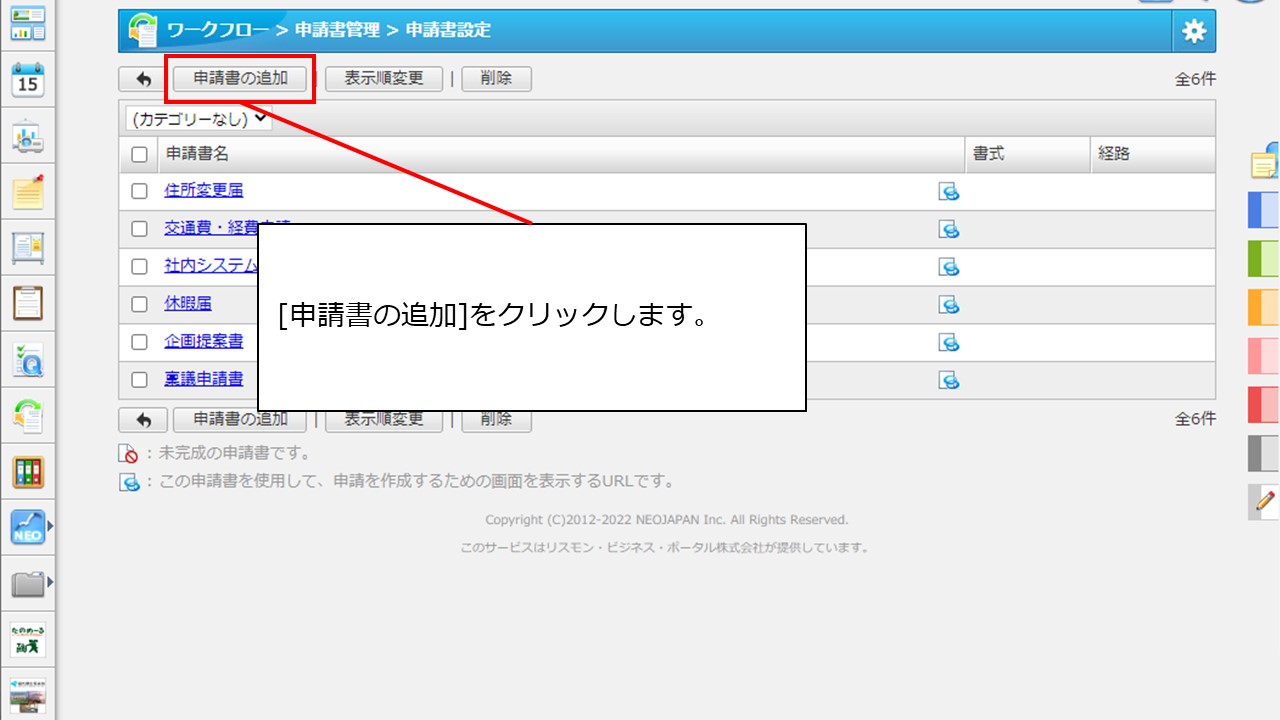Image resolution: width=1280 pixels, height=720 pixels.
Task: Open the 住所変更届 application form link
Action: coord(204,190)
